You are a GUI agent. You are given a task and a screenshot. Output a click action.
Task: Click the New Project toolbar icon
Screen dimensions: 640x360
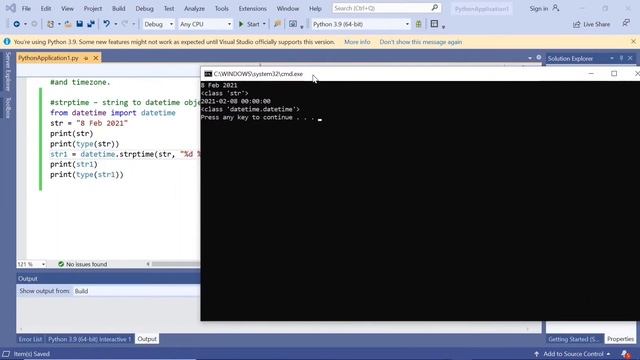point(51,24)
